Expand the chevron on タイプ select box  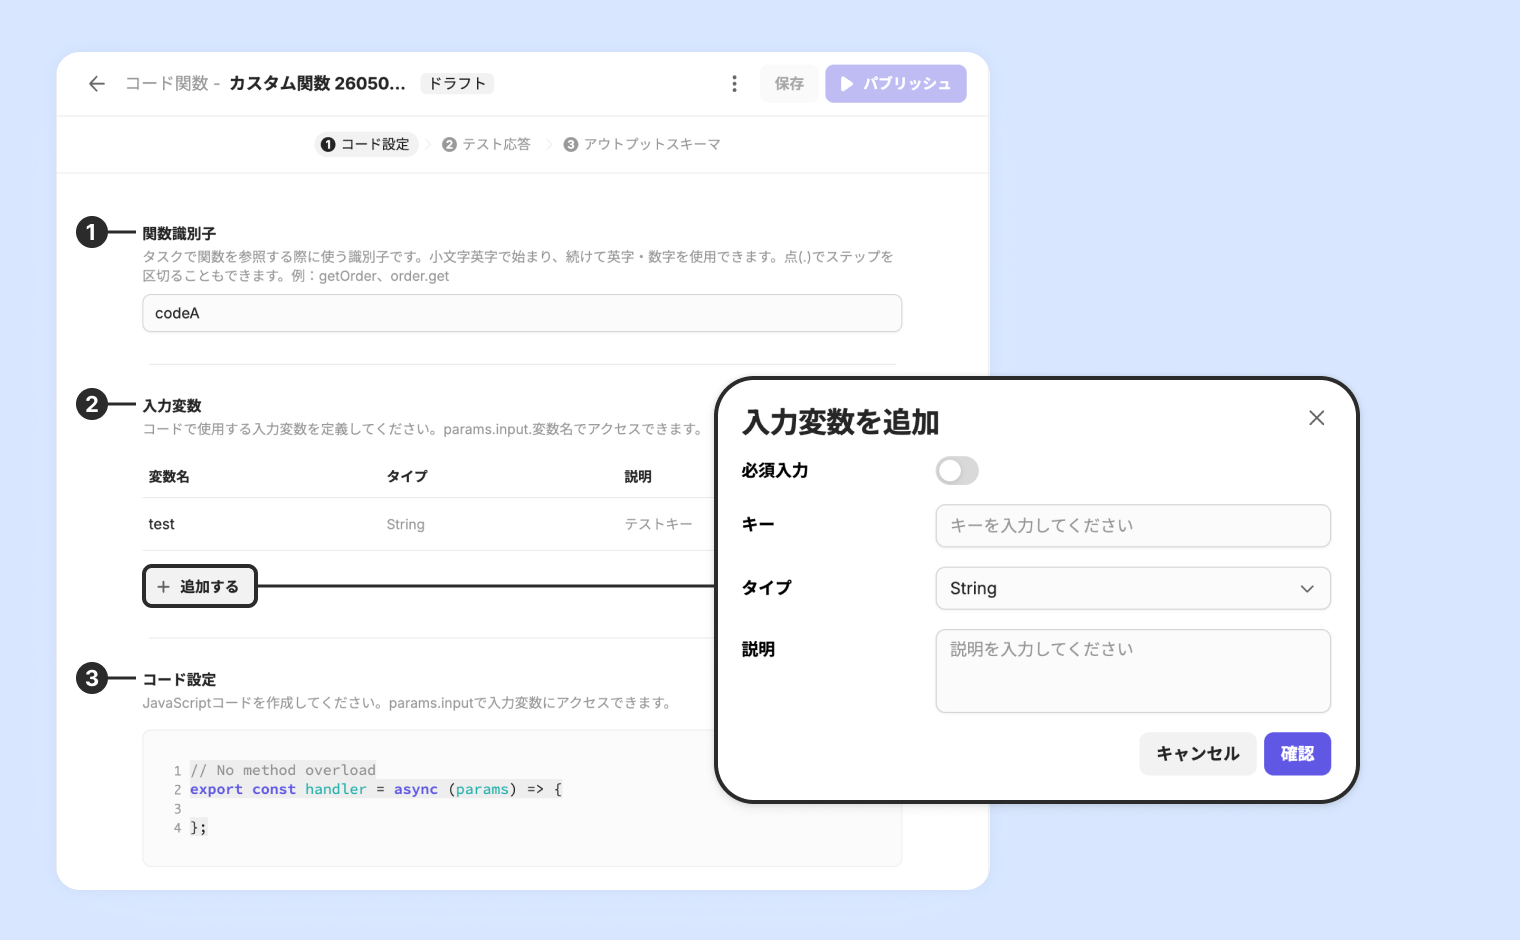[1306, 589]
